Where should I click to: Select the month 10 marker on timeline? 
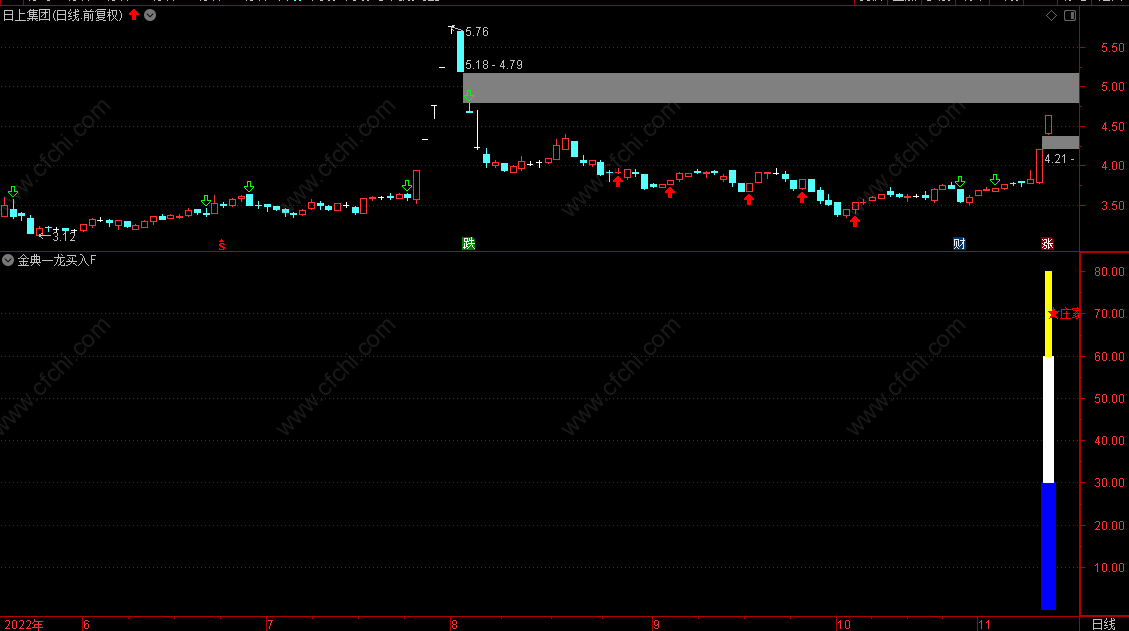pyautogui.click(x=844, y=625)
